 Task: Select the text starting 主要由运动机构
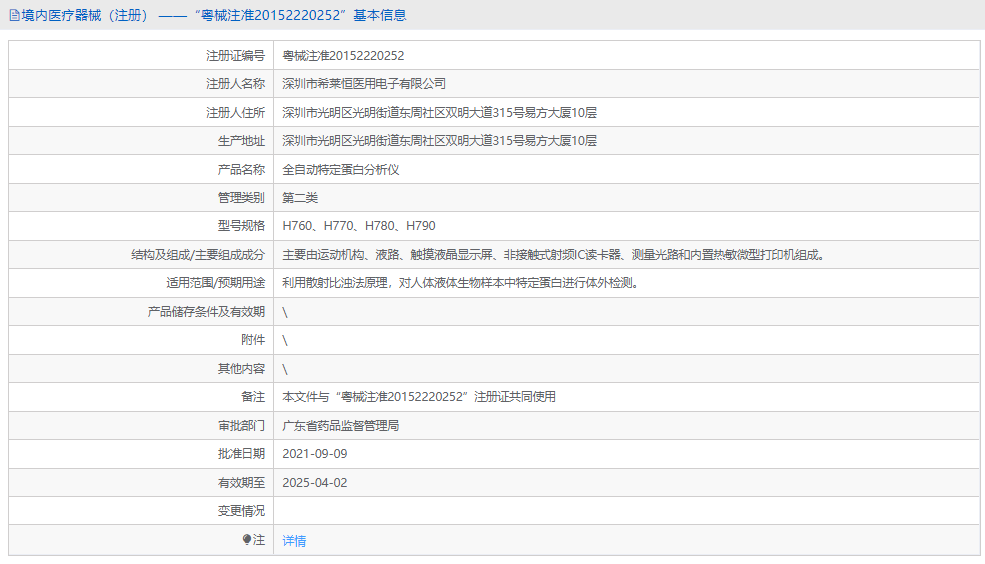(x=555, y=254)
